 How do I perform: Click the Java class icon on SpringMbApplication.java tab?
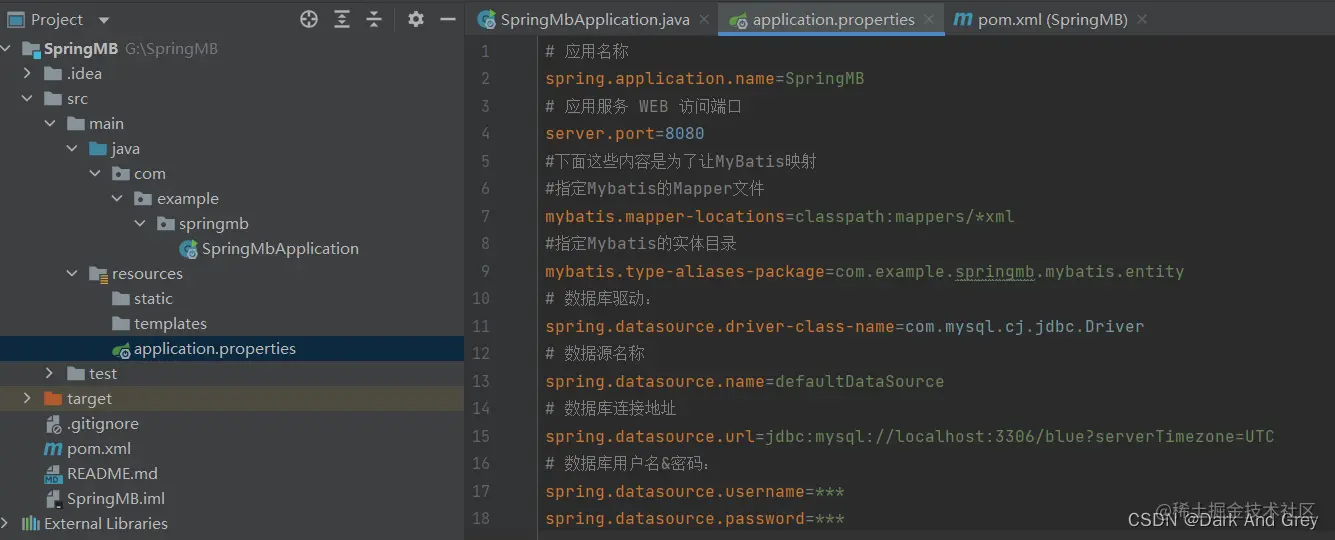487,19
